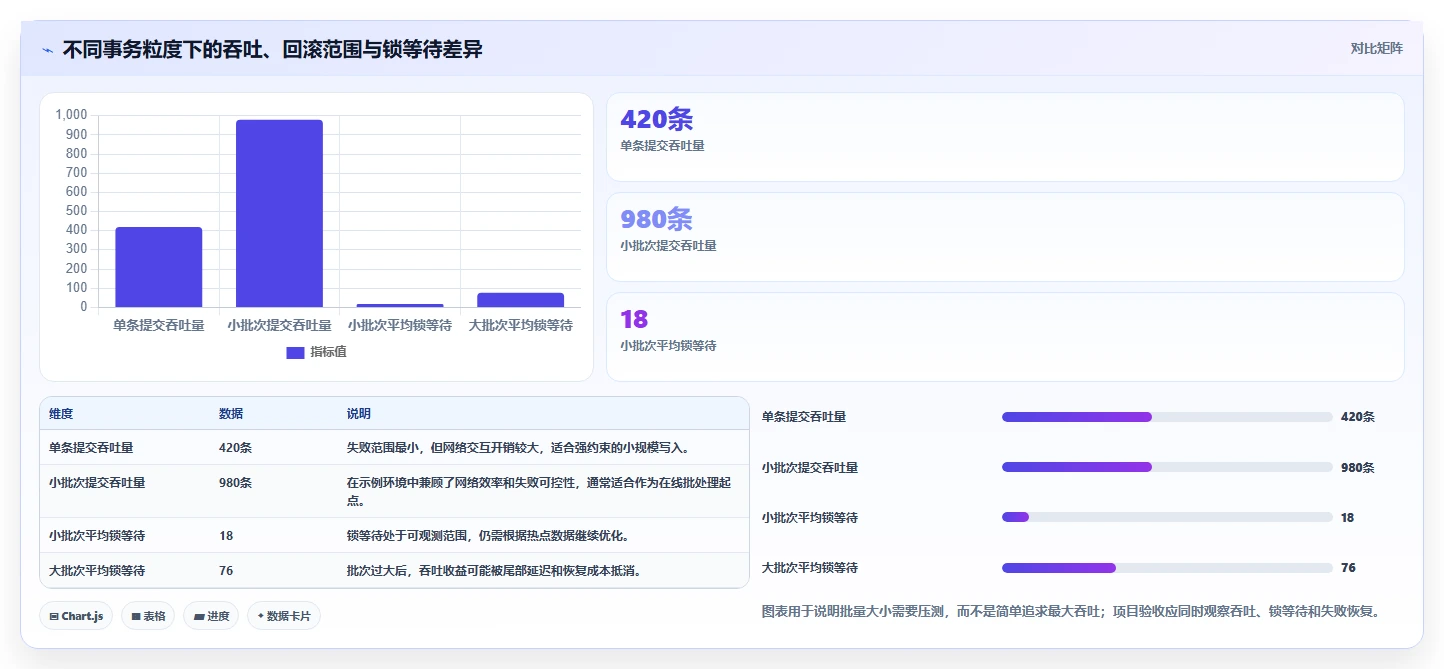Click table row cell 小批次平均锁等待
1444x669 pixels.
pyautogui.click(x=97, y=536)
